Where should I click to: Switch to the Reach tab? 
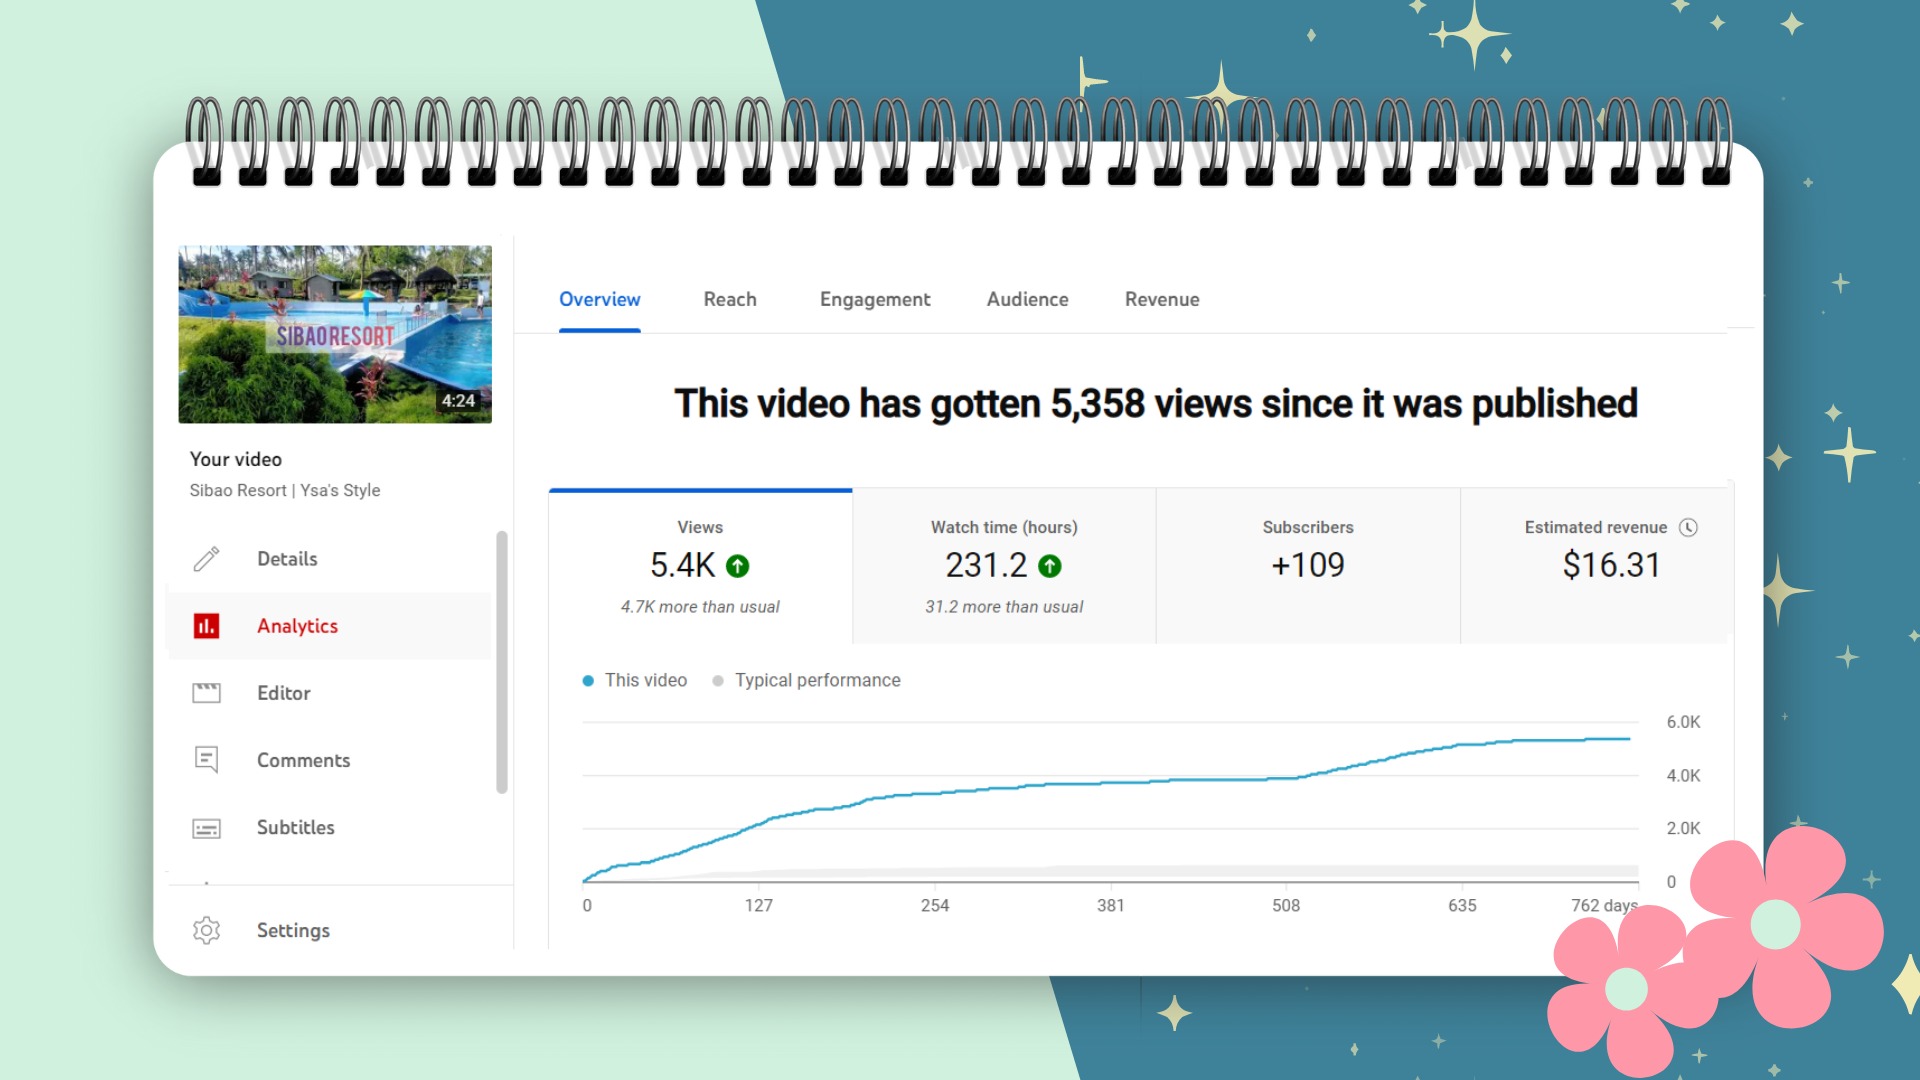click(729, 299)
